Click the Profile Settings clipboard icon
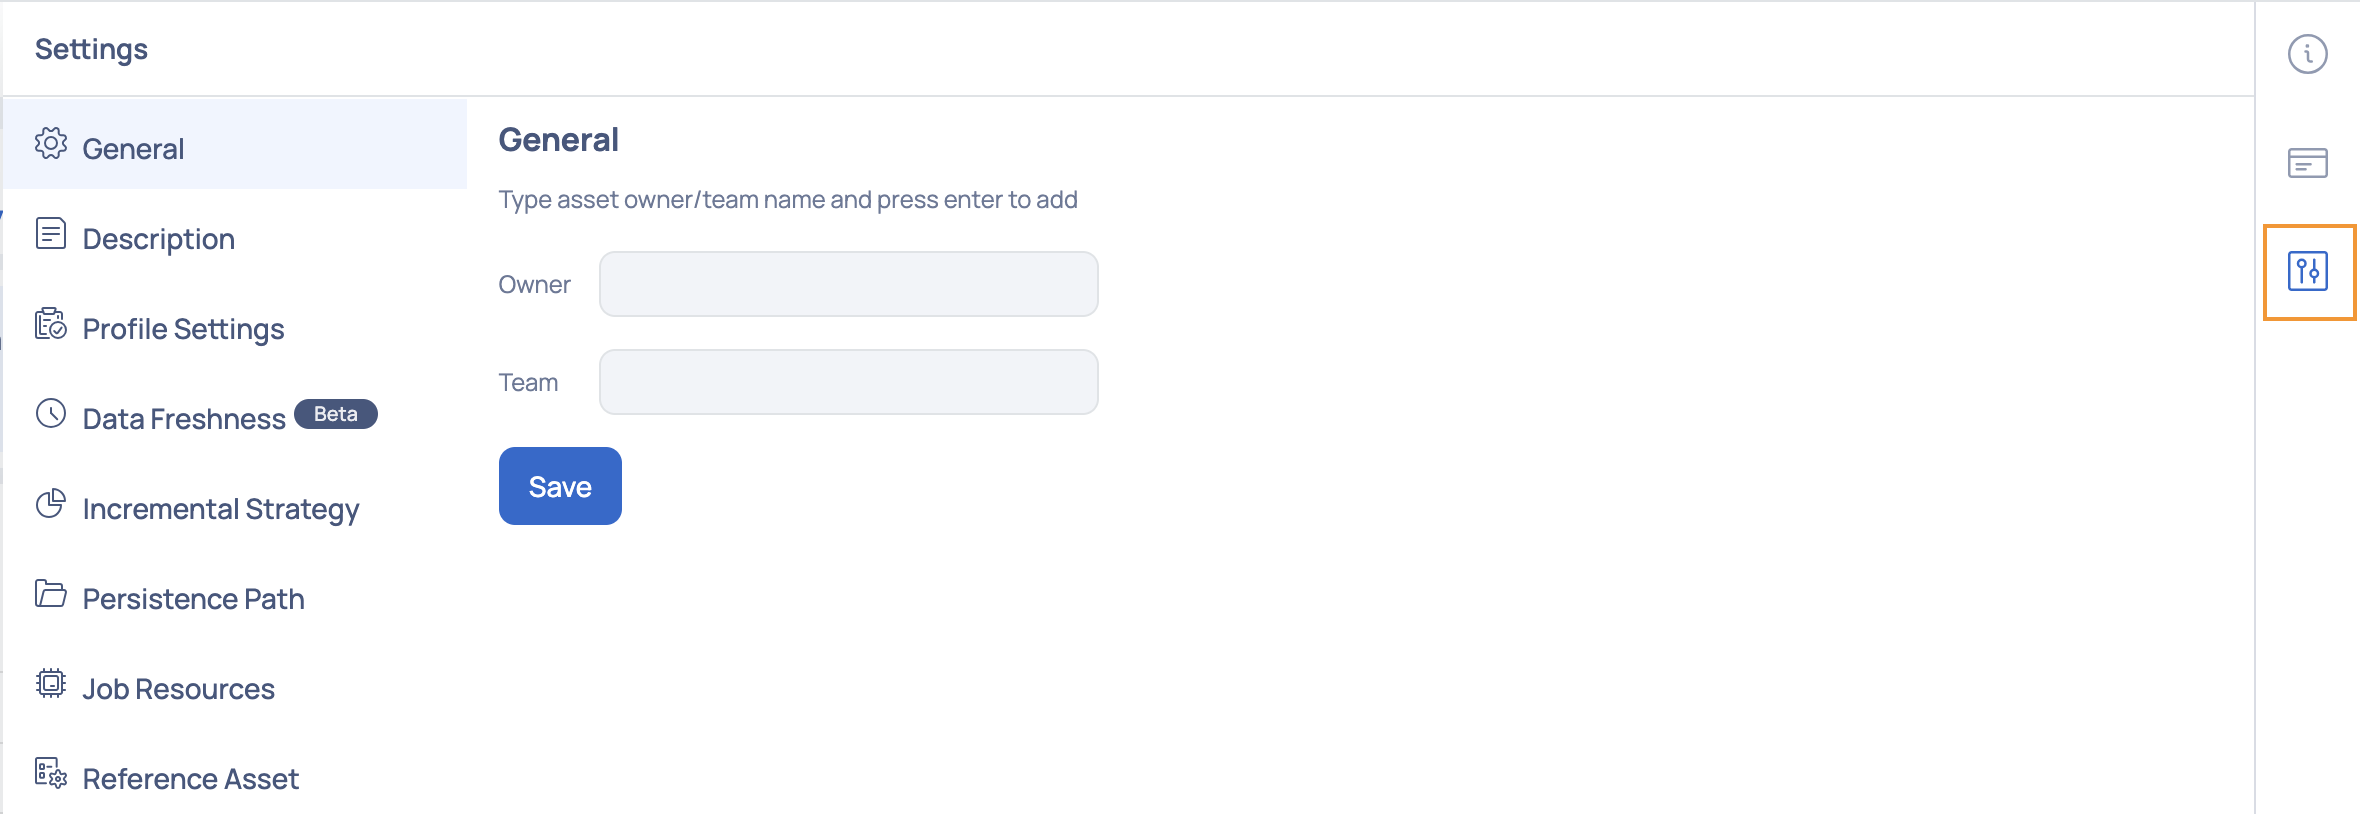 coord(51,324)
